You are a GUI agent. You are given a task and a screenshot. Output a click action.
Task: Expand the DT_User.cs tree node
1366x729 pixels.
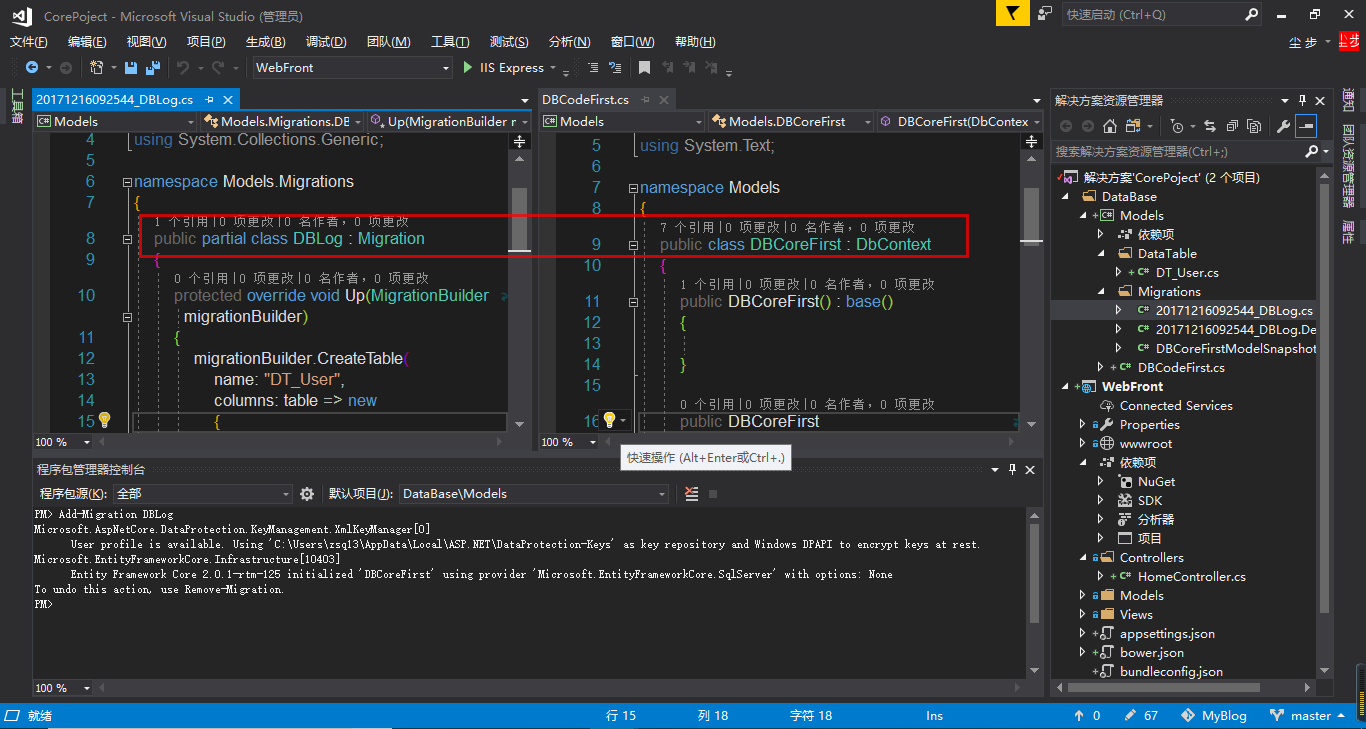pos(1119,272)
